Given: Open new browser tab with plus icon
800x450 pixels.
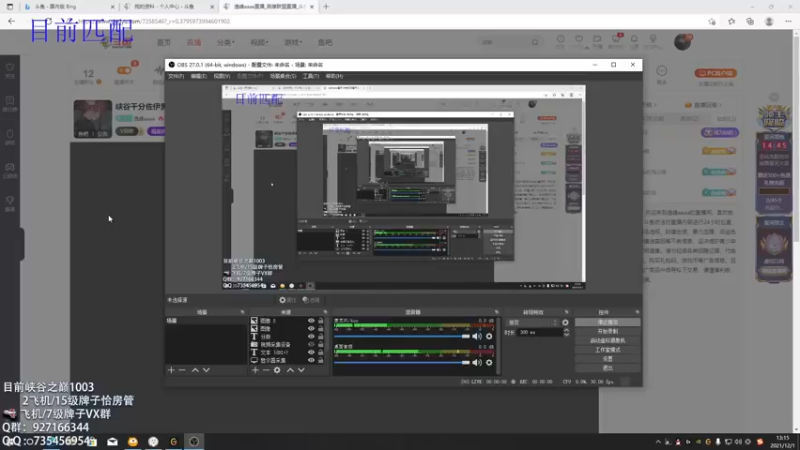Looking at the screenshot, I should 326,7.
